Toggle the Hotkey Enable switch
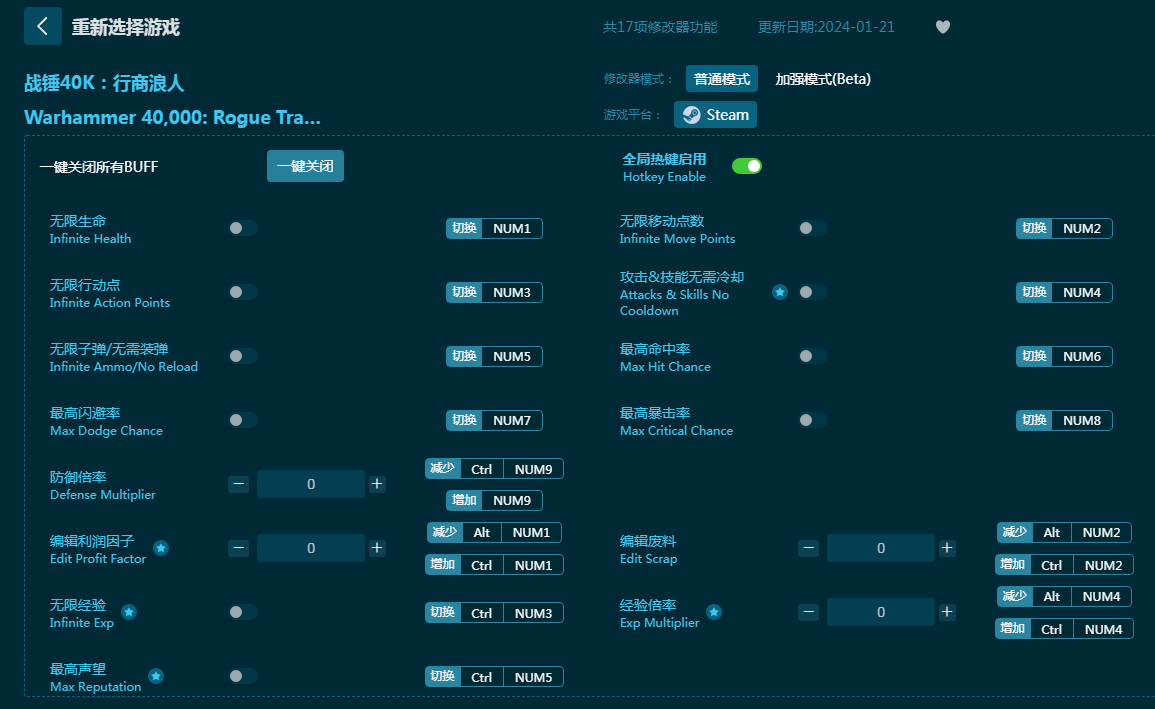Screen dimensions: 1155x709 [x=747, y=166]
